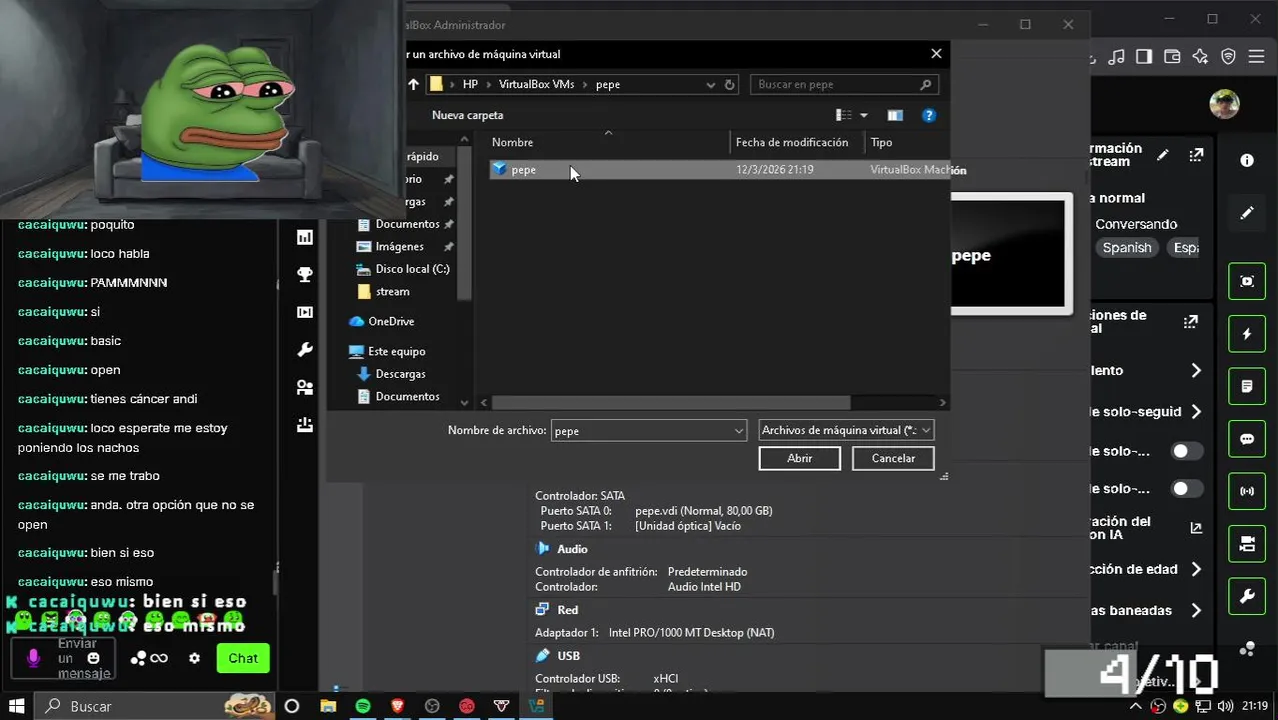Open the community people sidebar icon

[305, 387]
